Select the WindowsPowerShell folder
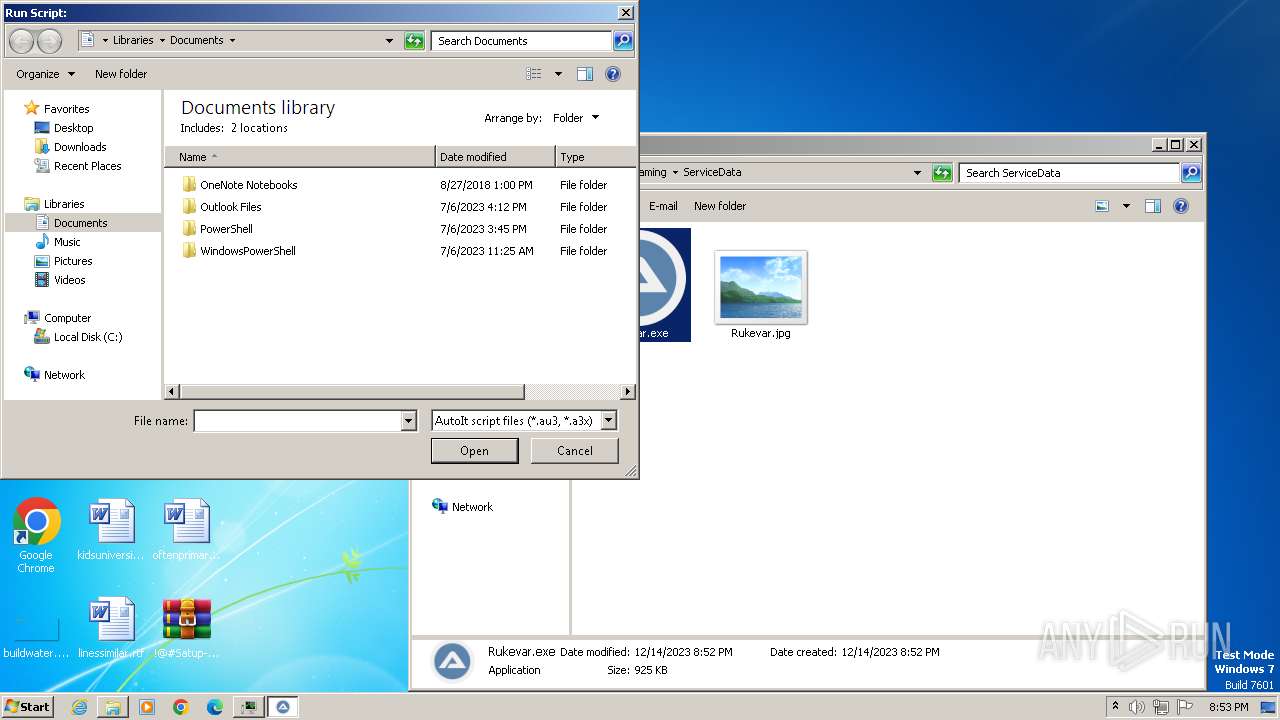The image size is (1280, 720). point(247,251)
